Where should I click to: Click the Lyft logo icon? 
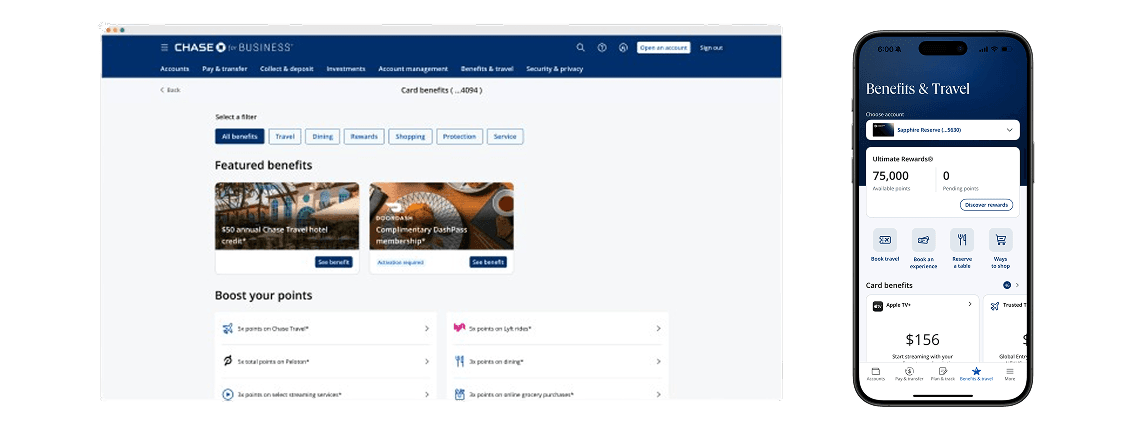click(x=459, y=328)
